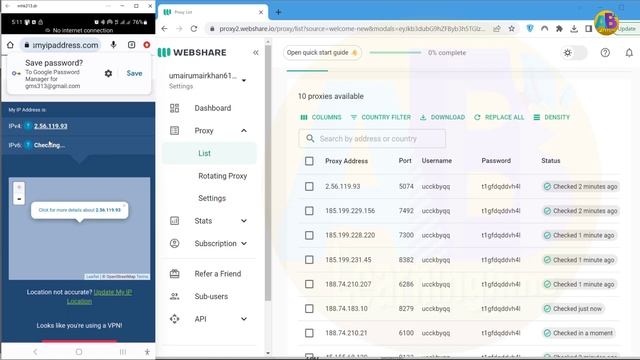The image size is (640, 360).
Task: Download the proxy list
Action: 442,118
